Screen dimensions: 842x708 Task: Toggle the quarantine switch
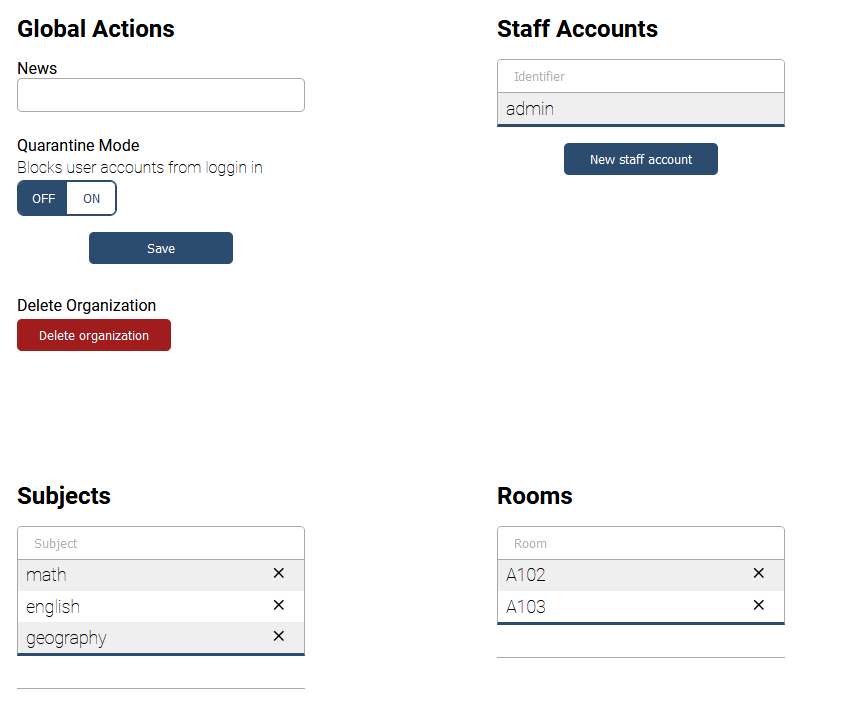pos(66,198)
